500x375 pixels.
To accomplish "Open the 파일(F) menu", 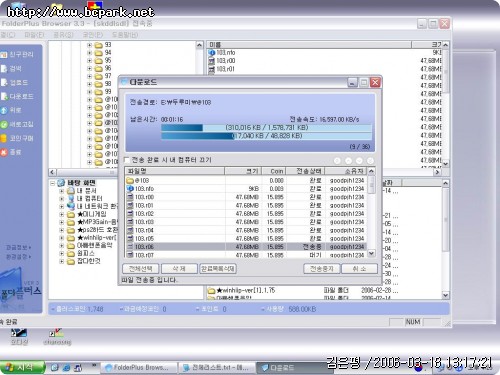I will tap(34, 35).
